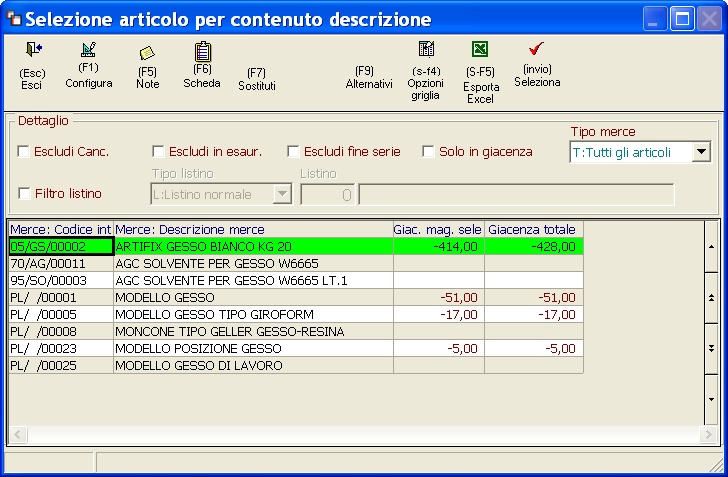
Task: Click the app icon in the title bar
Action: 14,19
